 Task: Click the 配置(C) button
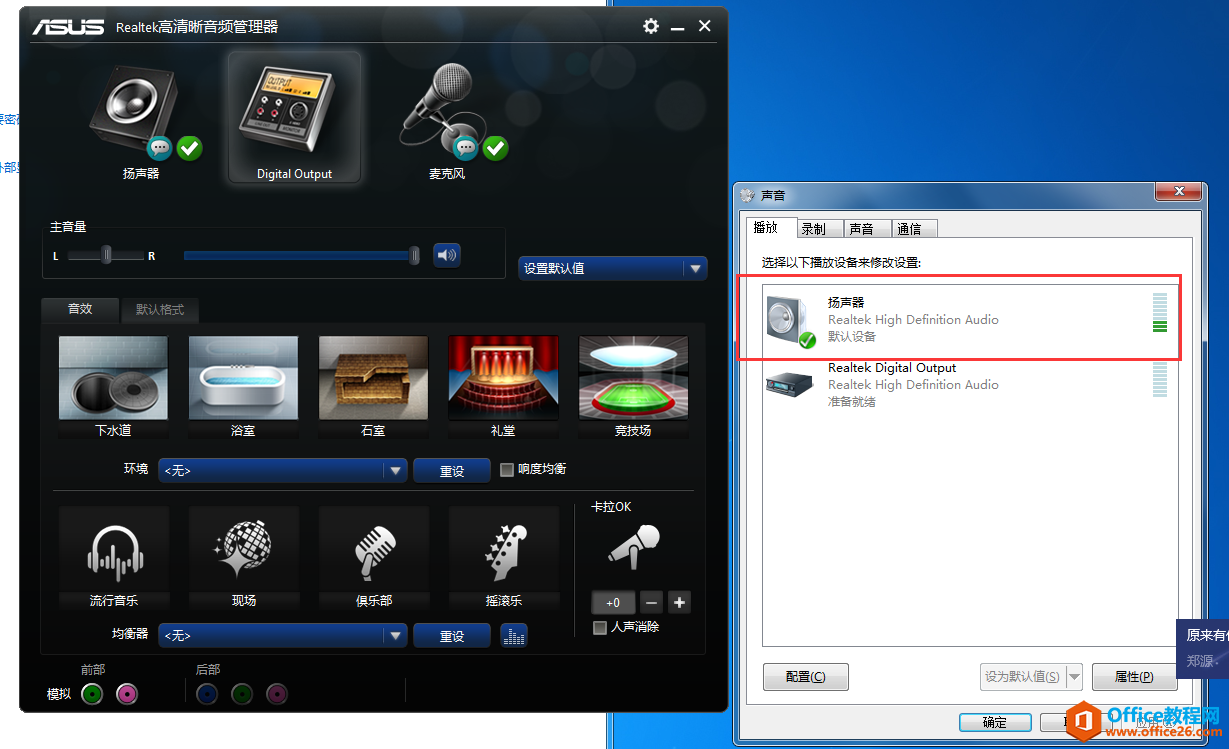806,677
